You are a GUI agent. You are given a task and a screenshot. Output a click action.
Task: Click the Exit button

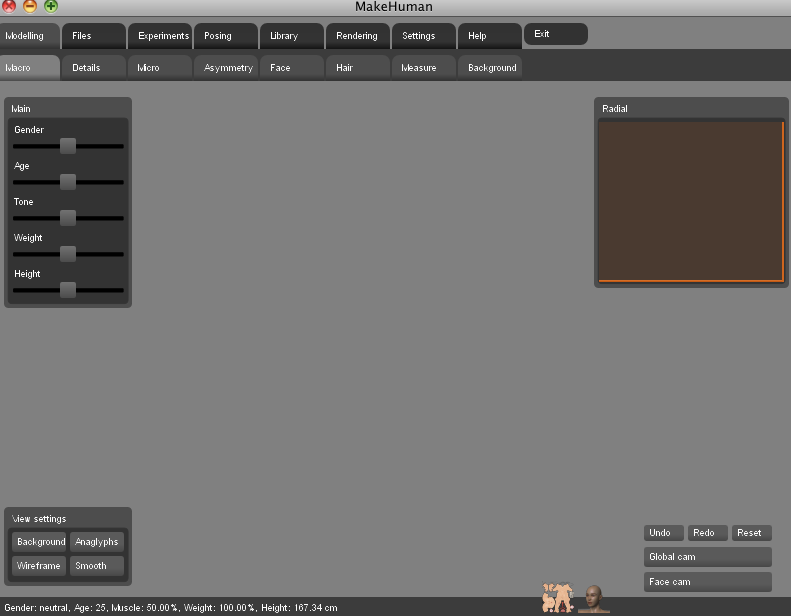click(x=556, y=34)
